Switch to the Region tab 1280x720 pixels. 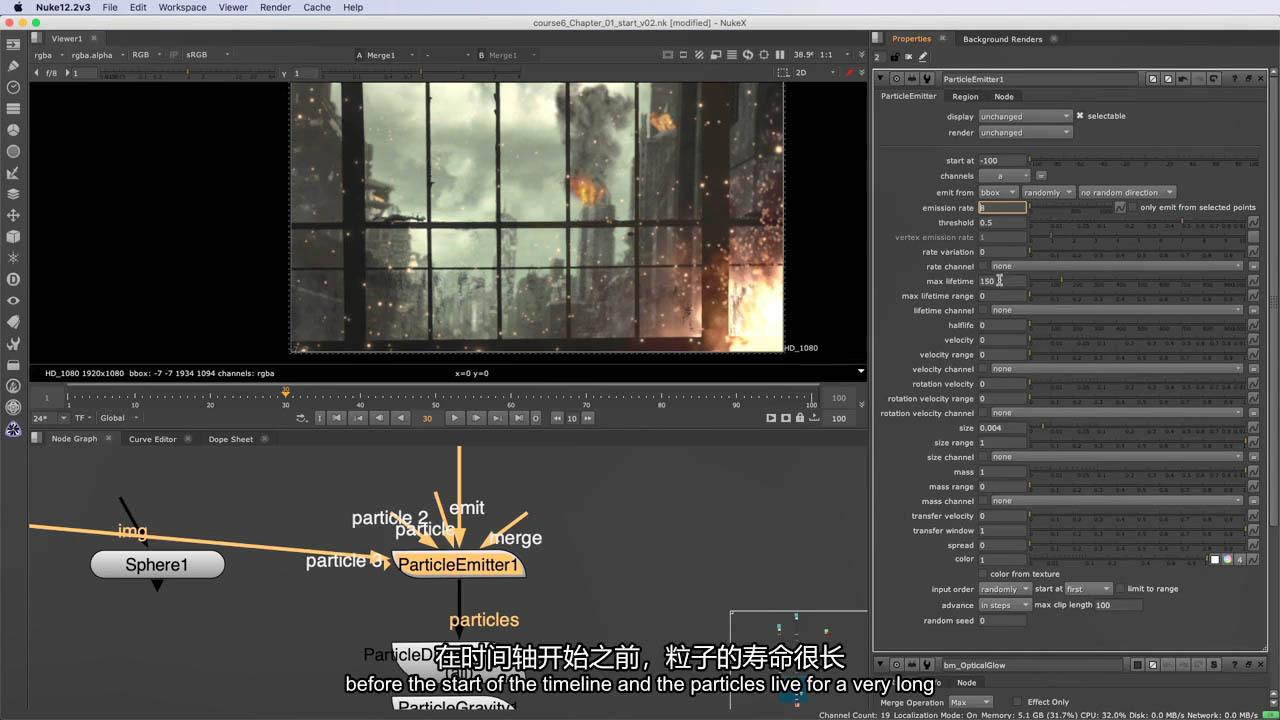965,97
